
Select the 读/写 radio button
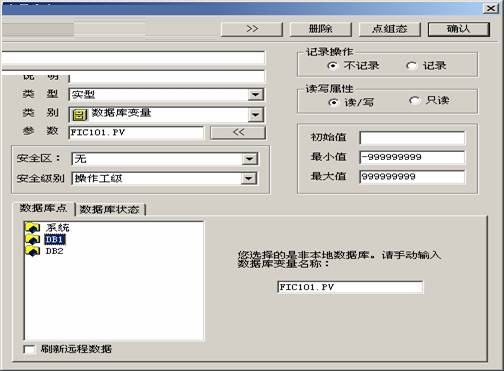point(333,102)
